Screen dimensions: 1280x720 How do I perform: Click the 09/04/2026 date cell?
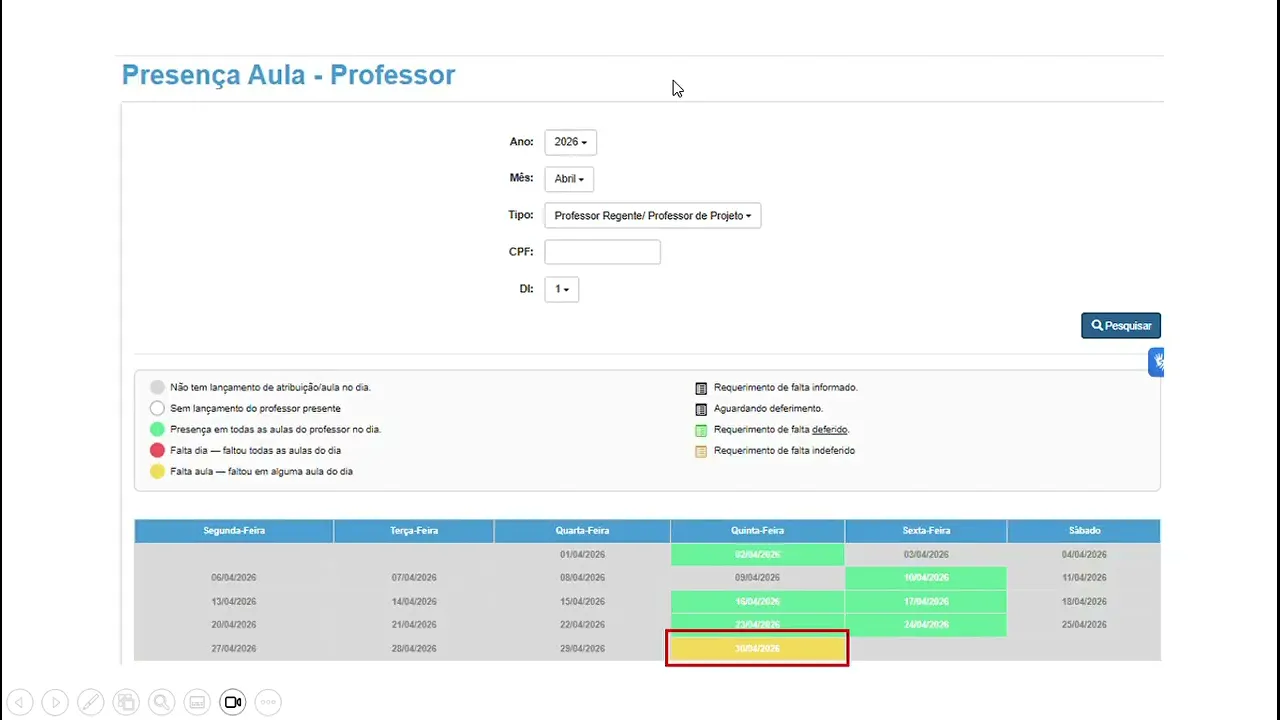[757, 578]
